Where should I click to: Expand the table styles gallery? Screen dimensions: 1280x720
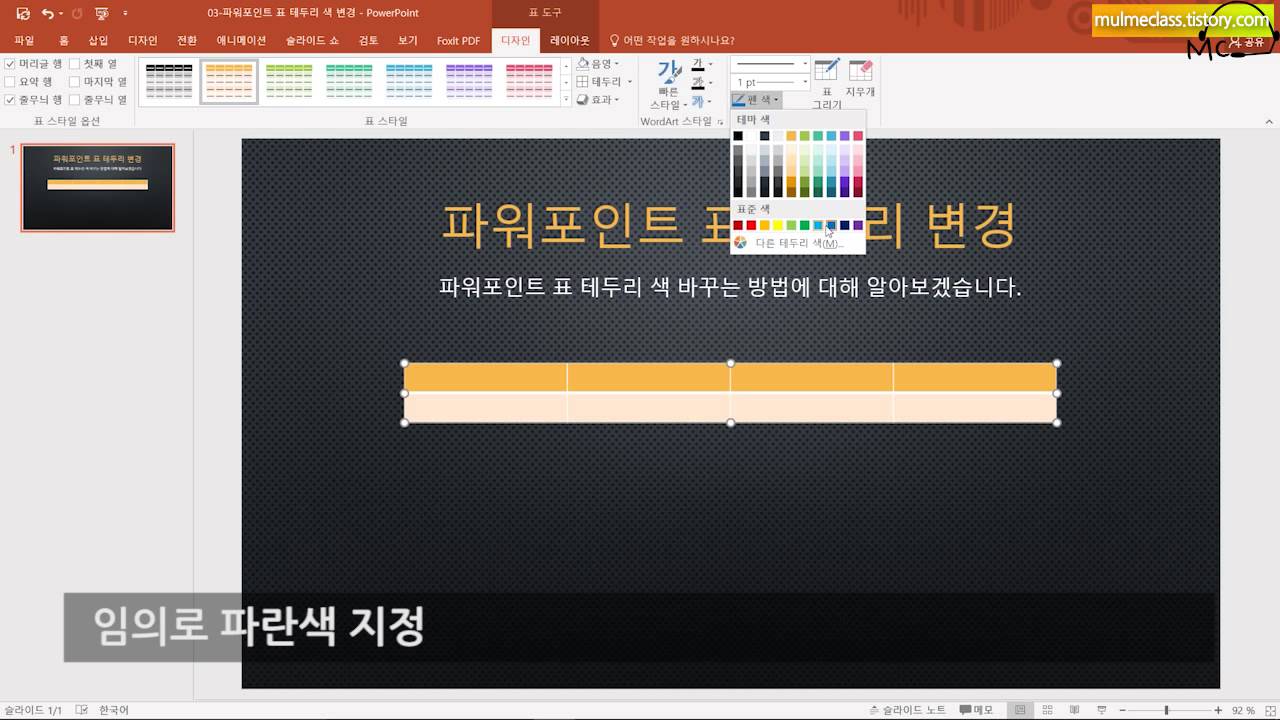pos(566,100)
